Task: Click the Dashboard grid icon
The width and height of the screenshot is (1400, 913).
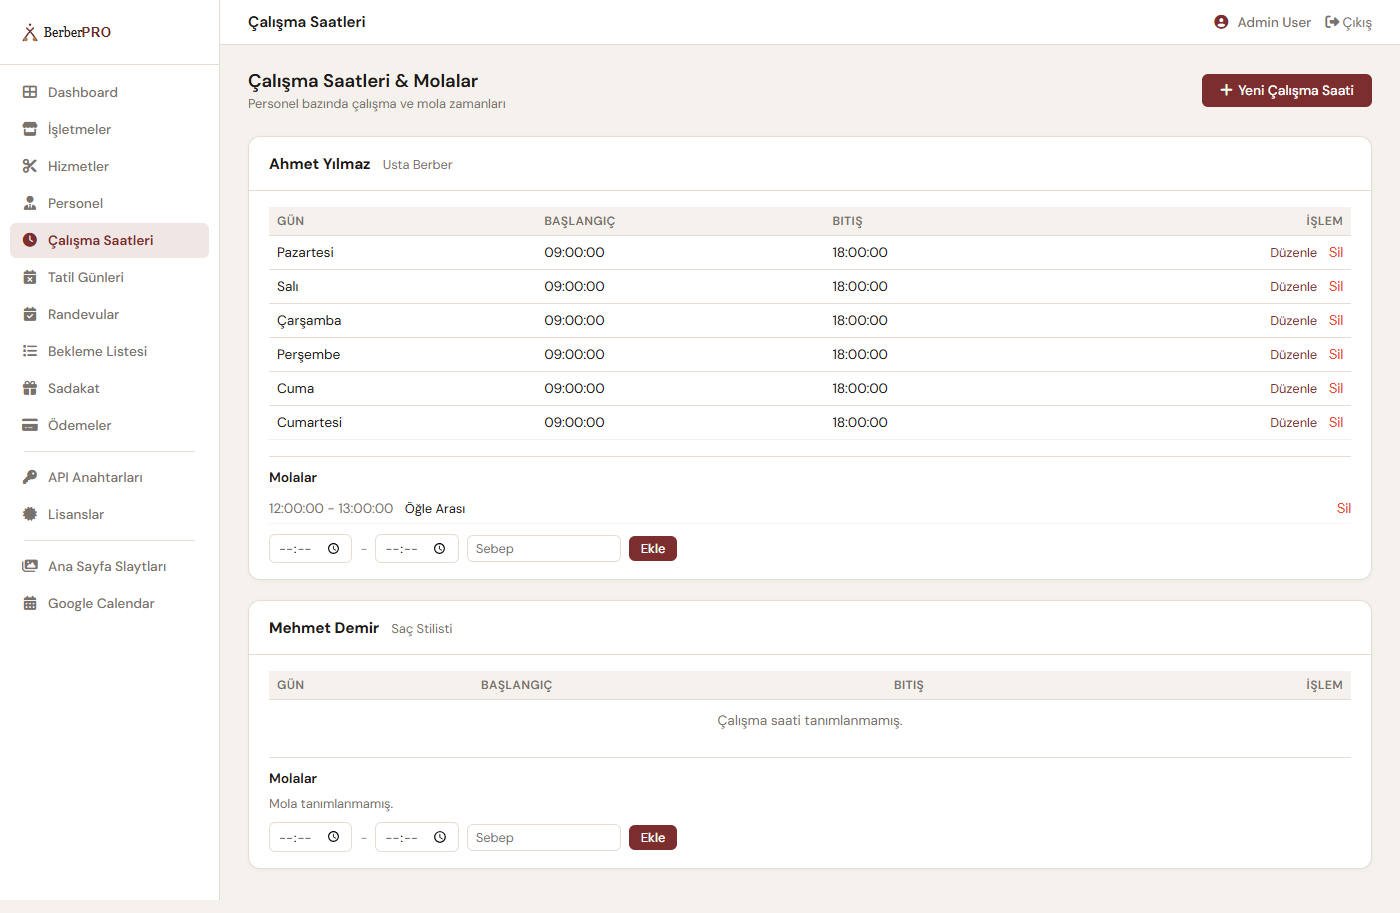Action: pyautogui.click(x=30, y=92)
